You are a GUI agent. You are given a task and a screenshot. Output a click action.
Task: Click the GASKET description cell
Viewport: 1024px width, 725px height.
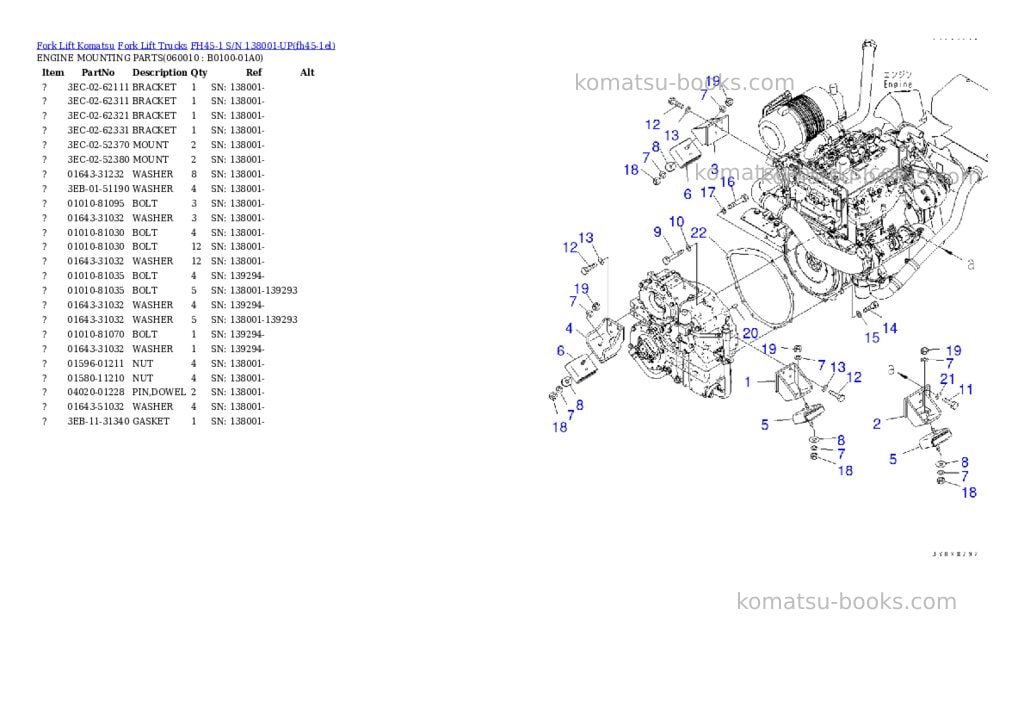151,422
